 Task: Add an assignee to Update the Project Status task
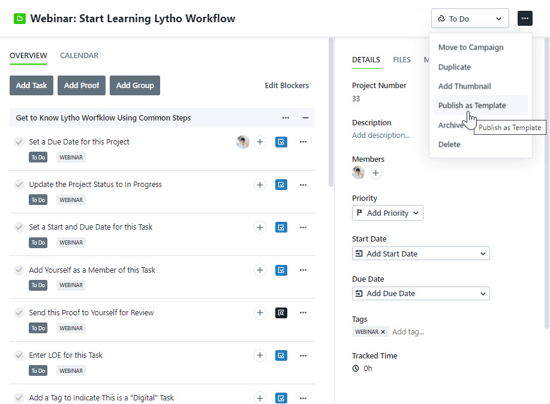pyautogui.click(x=260, y=184)
